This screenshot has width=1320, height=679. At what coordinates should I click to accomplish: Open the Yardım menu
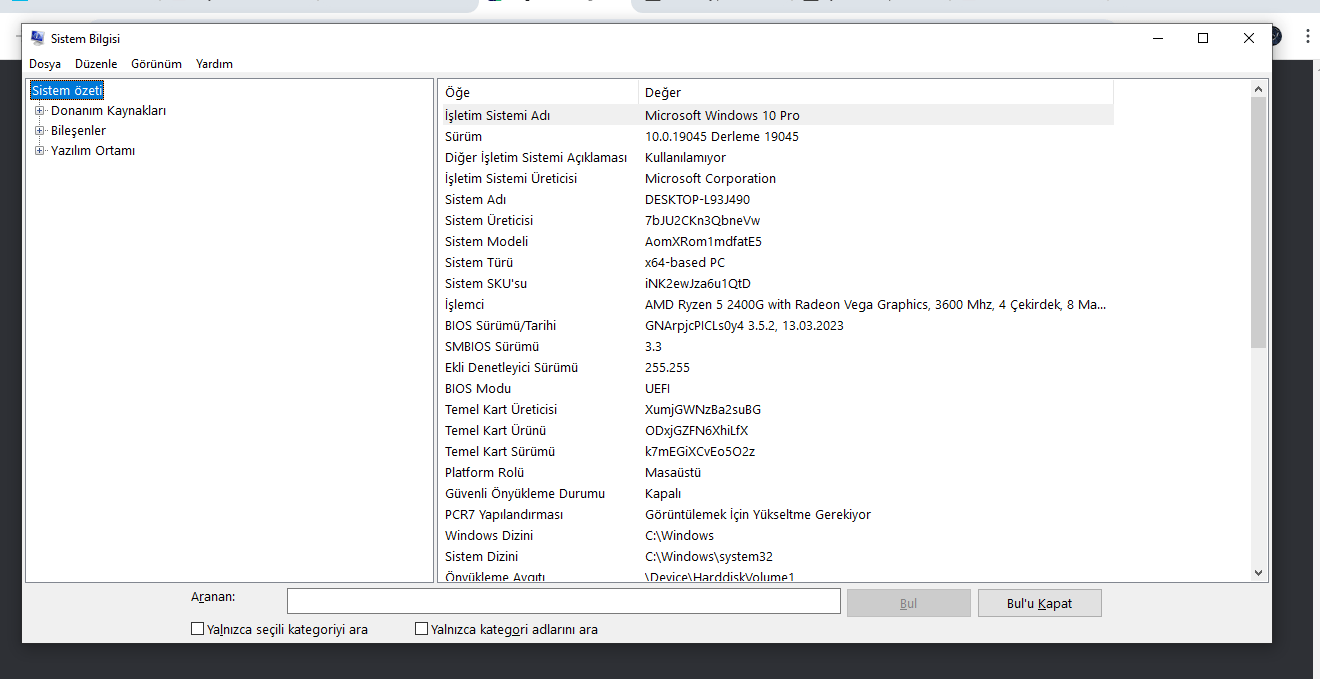tap(214, 64)
